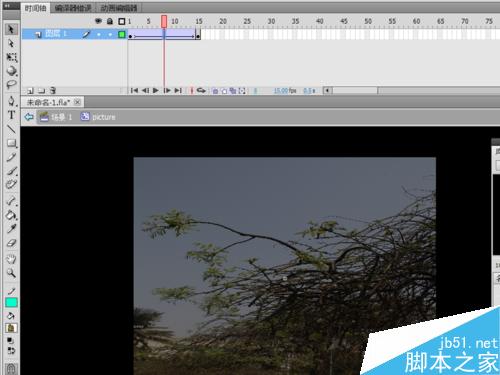The width and height of the screenshot is (500, 375).
Task: Toggle visibility dot of 图层 1
Action: [99, 34]
